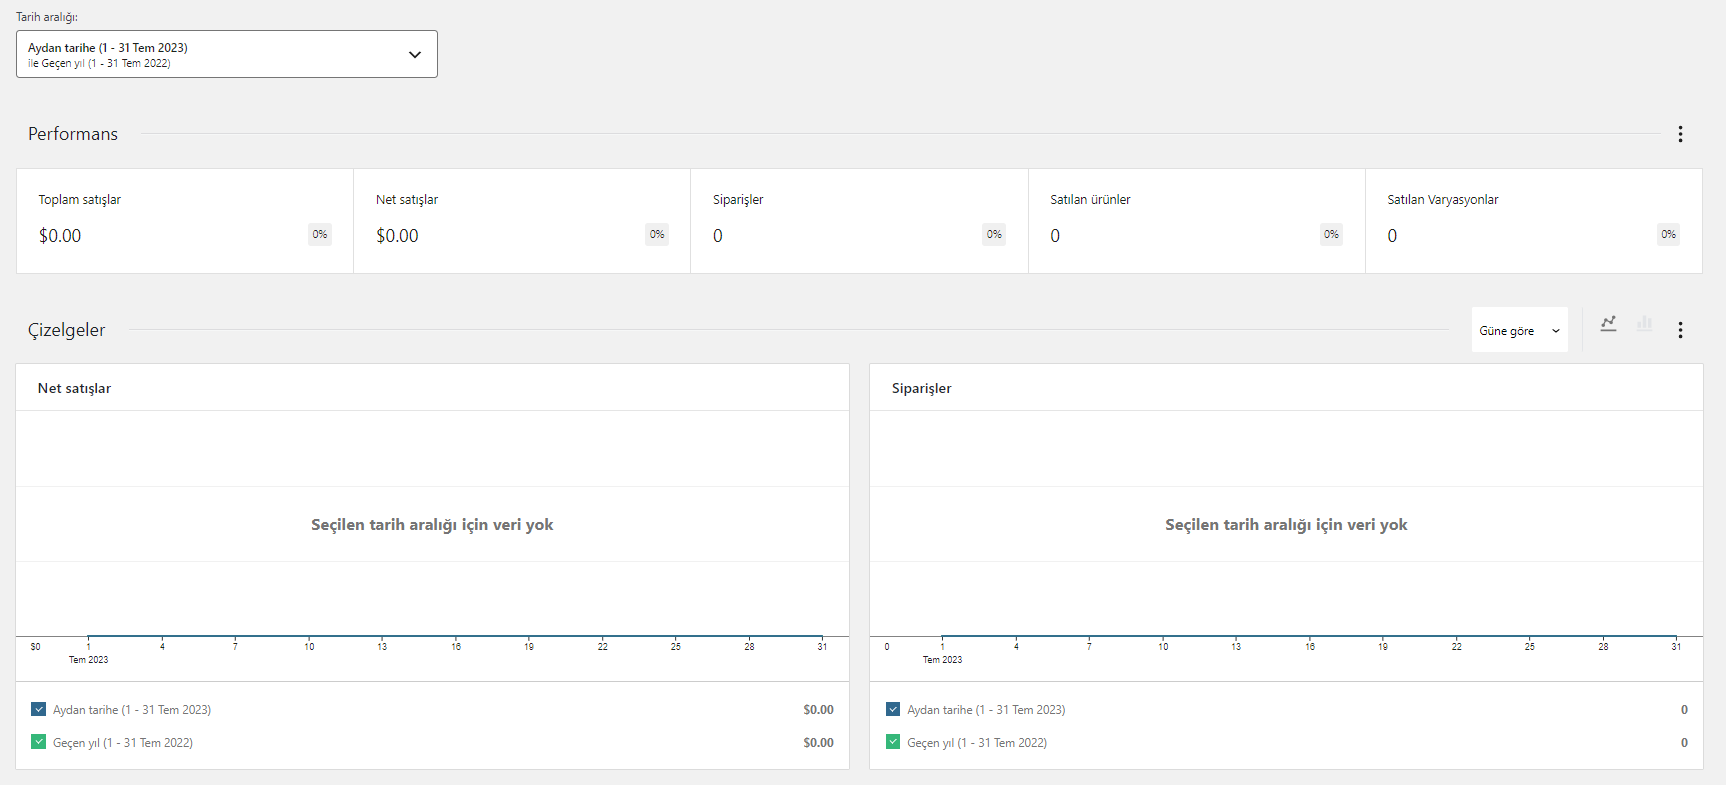Viewport: 1726px width, 785px height.
Task: Switch to line chart view
Action: coord(1608,324)
